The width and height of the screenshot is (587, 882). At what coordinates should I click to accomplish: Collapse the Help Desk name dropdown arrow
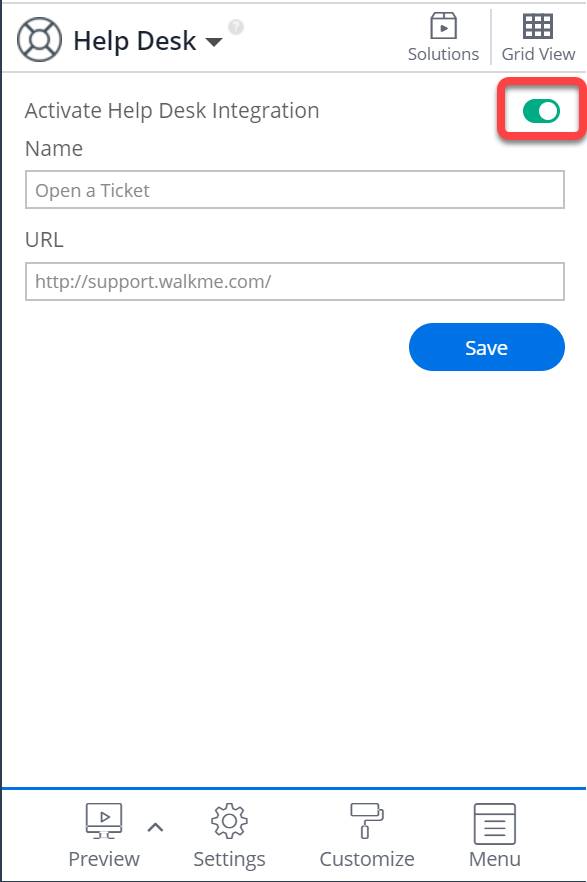[x=213, y=44]
